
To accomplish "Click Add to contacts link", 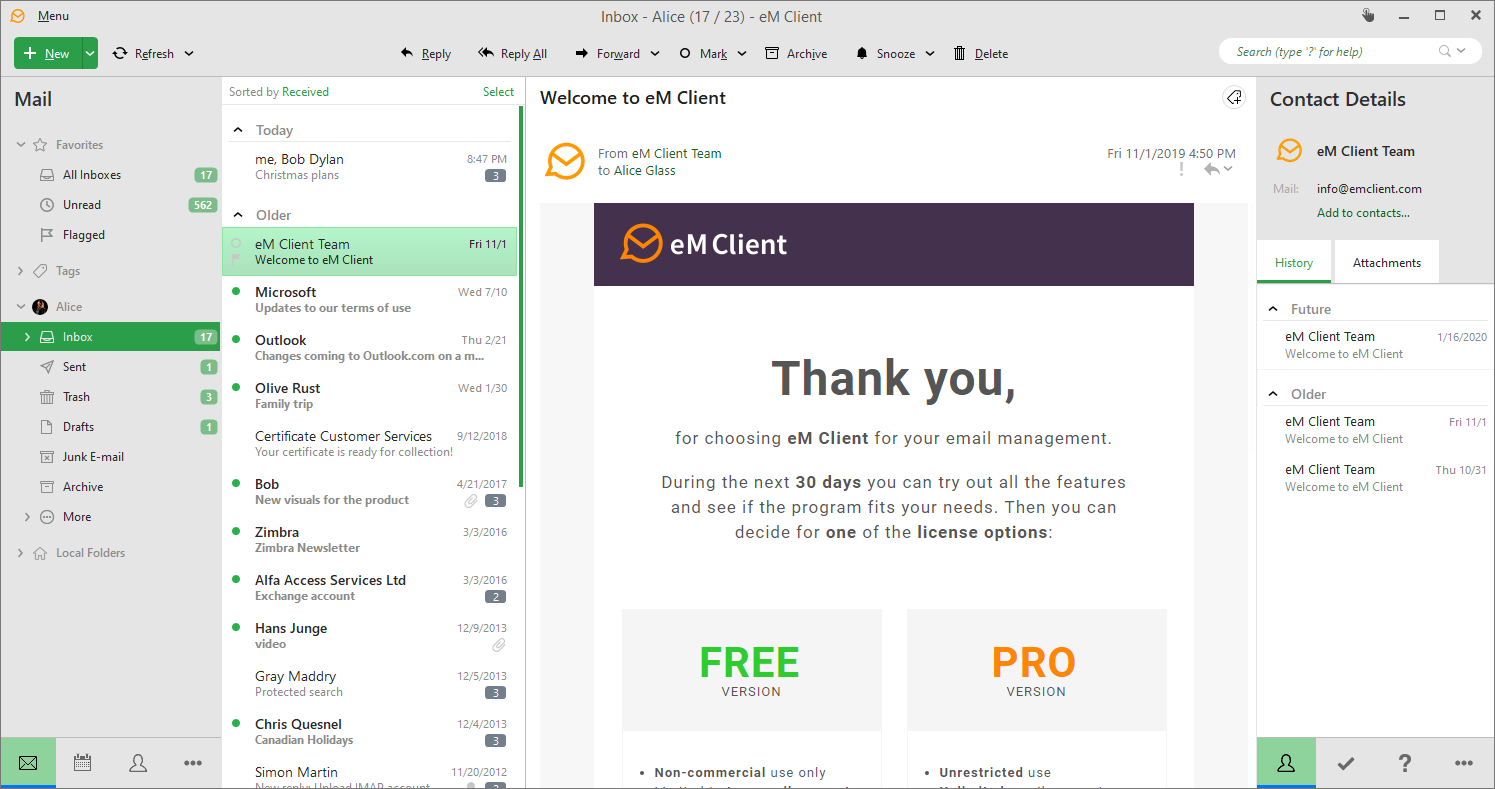I will coord(1363,213).
